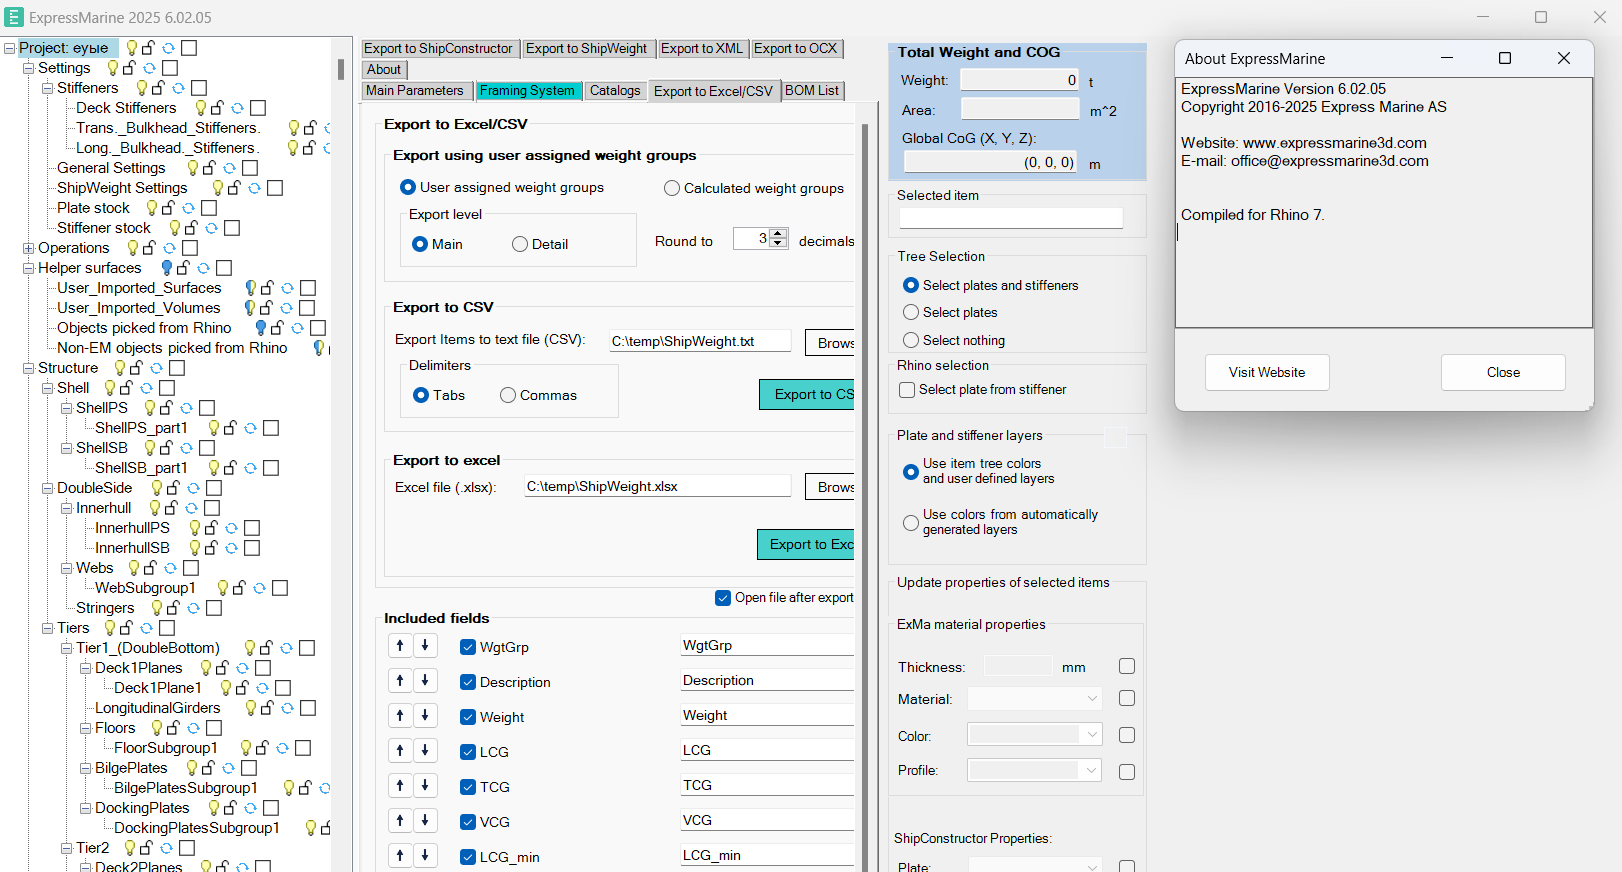
Task: Open the Color dropdown
Action: coord(1092,735)
